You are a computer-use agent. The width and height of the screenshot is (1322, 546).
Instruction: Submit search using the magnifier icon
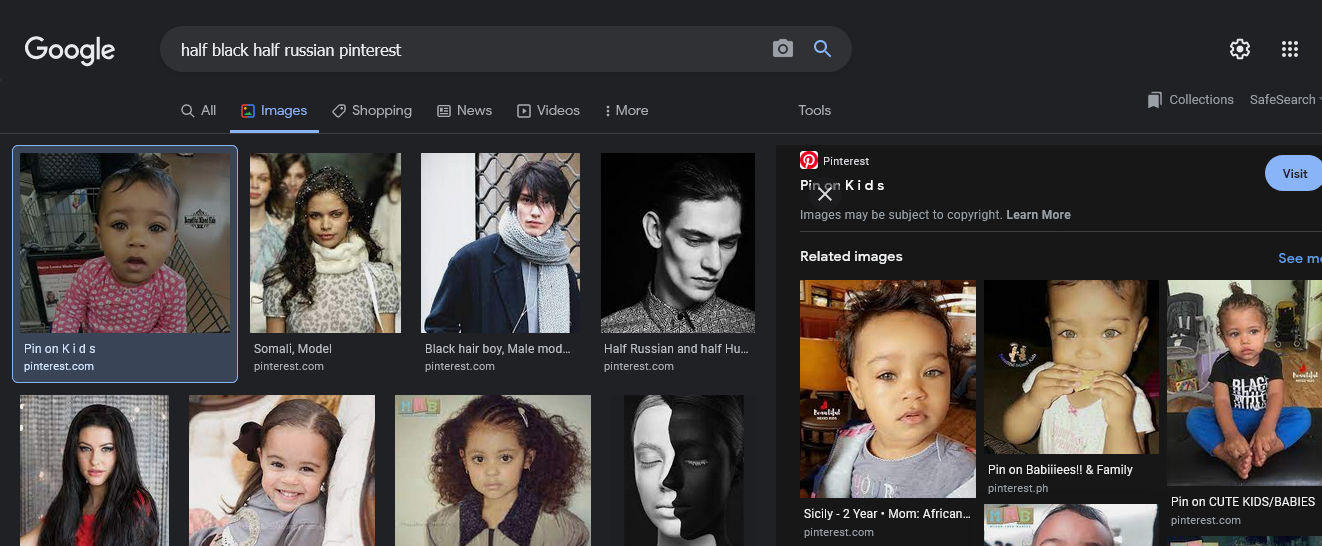[x=822, y=49]
